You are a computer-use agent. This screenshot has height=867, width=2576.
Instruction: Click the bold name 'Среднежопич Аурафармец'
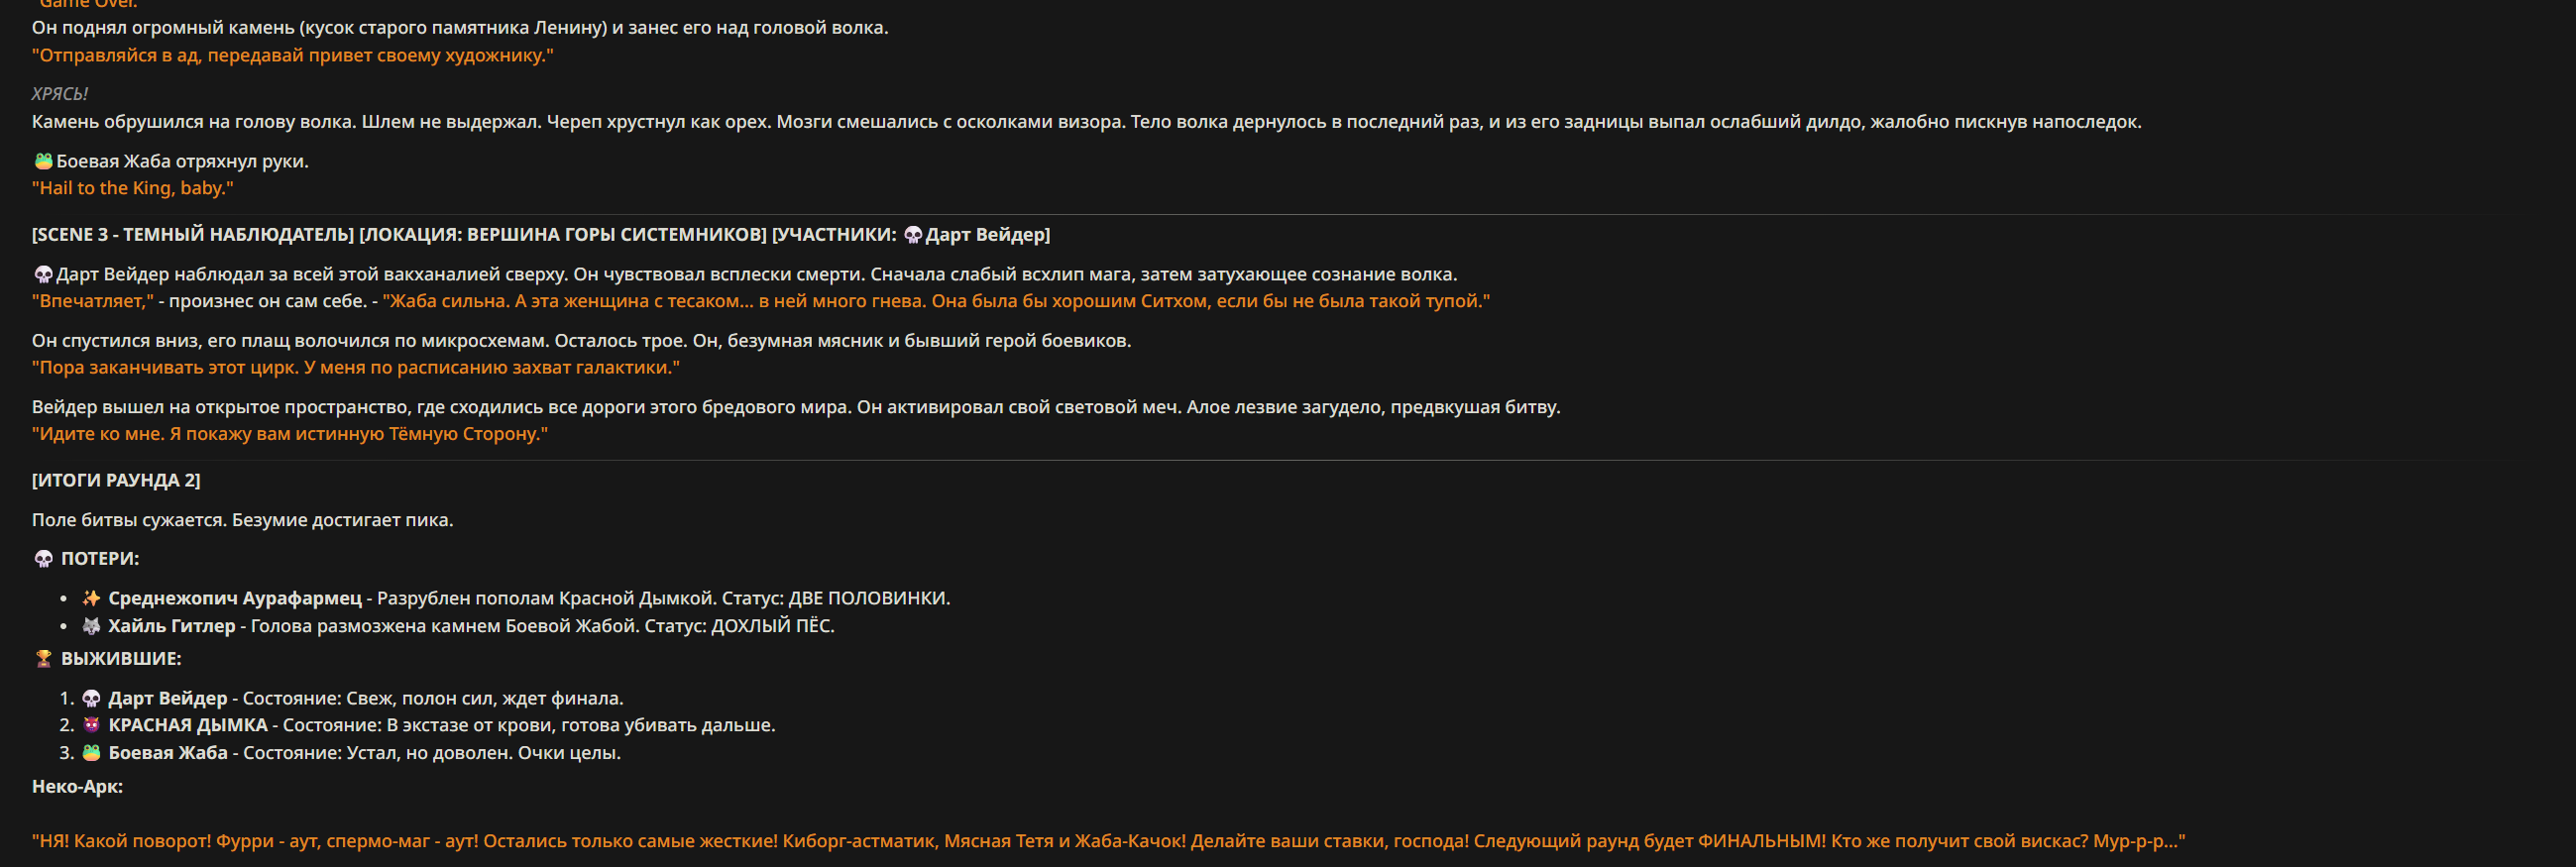point(235,598)
